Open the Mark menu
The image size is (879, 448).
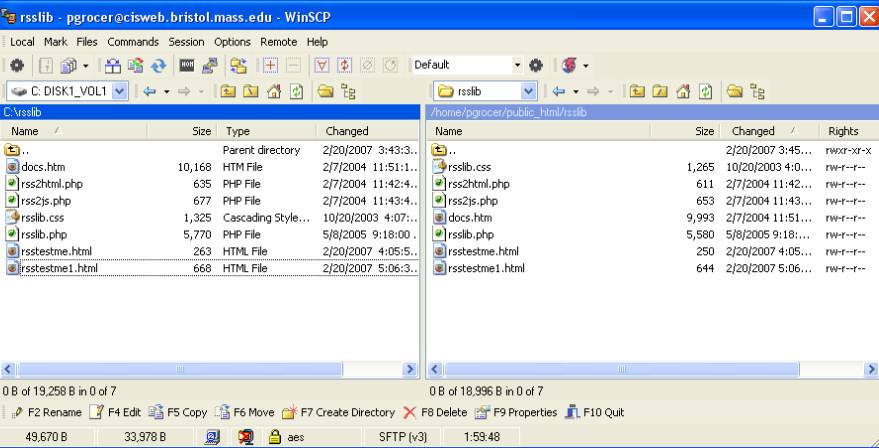tap(55, 42)
